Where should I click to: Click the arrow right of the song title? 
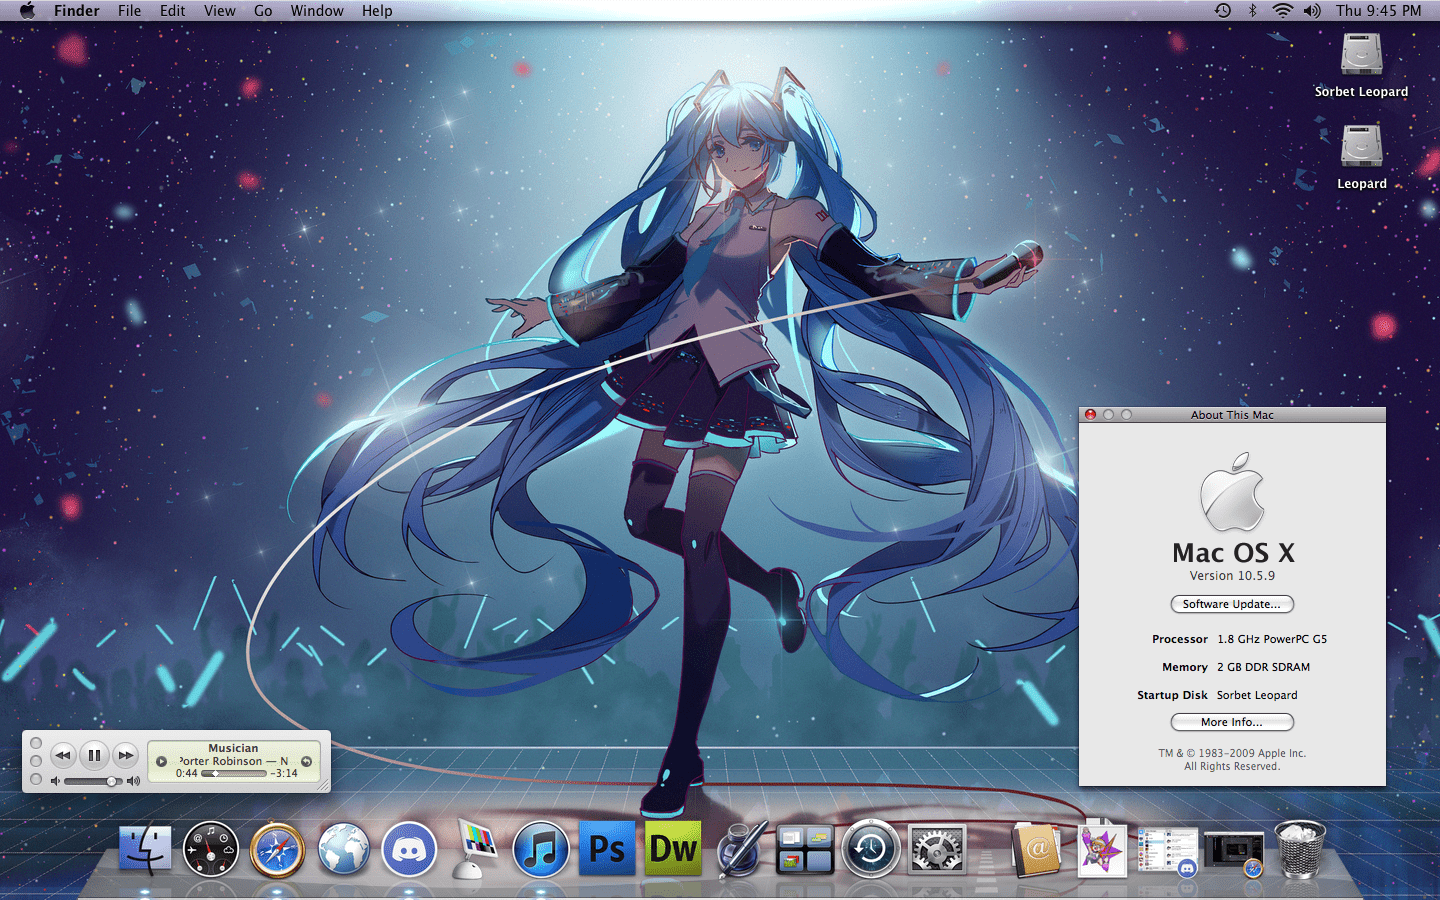tap(307, 761)
